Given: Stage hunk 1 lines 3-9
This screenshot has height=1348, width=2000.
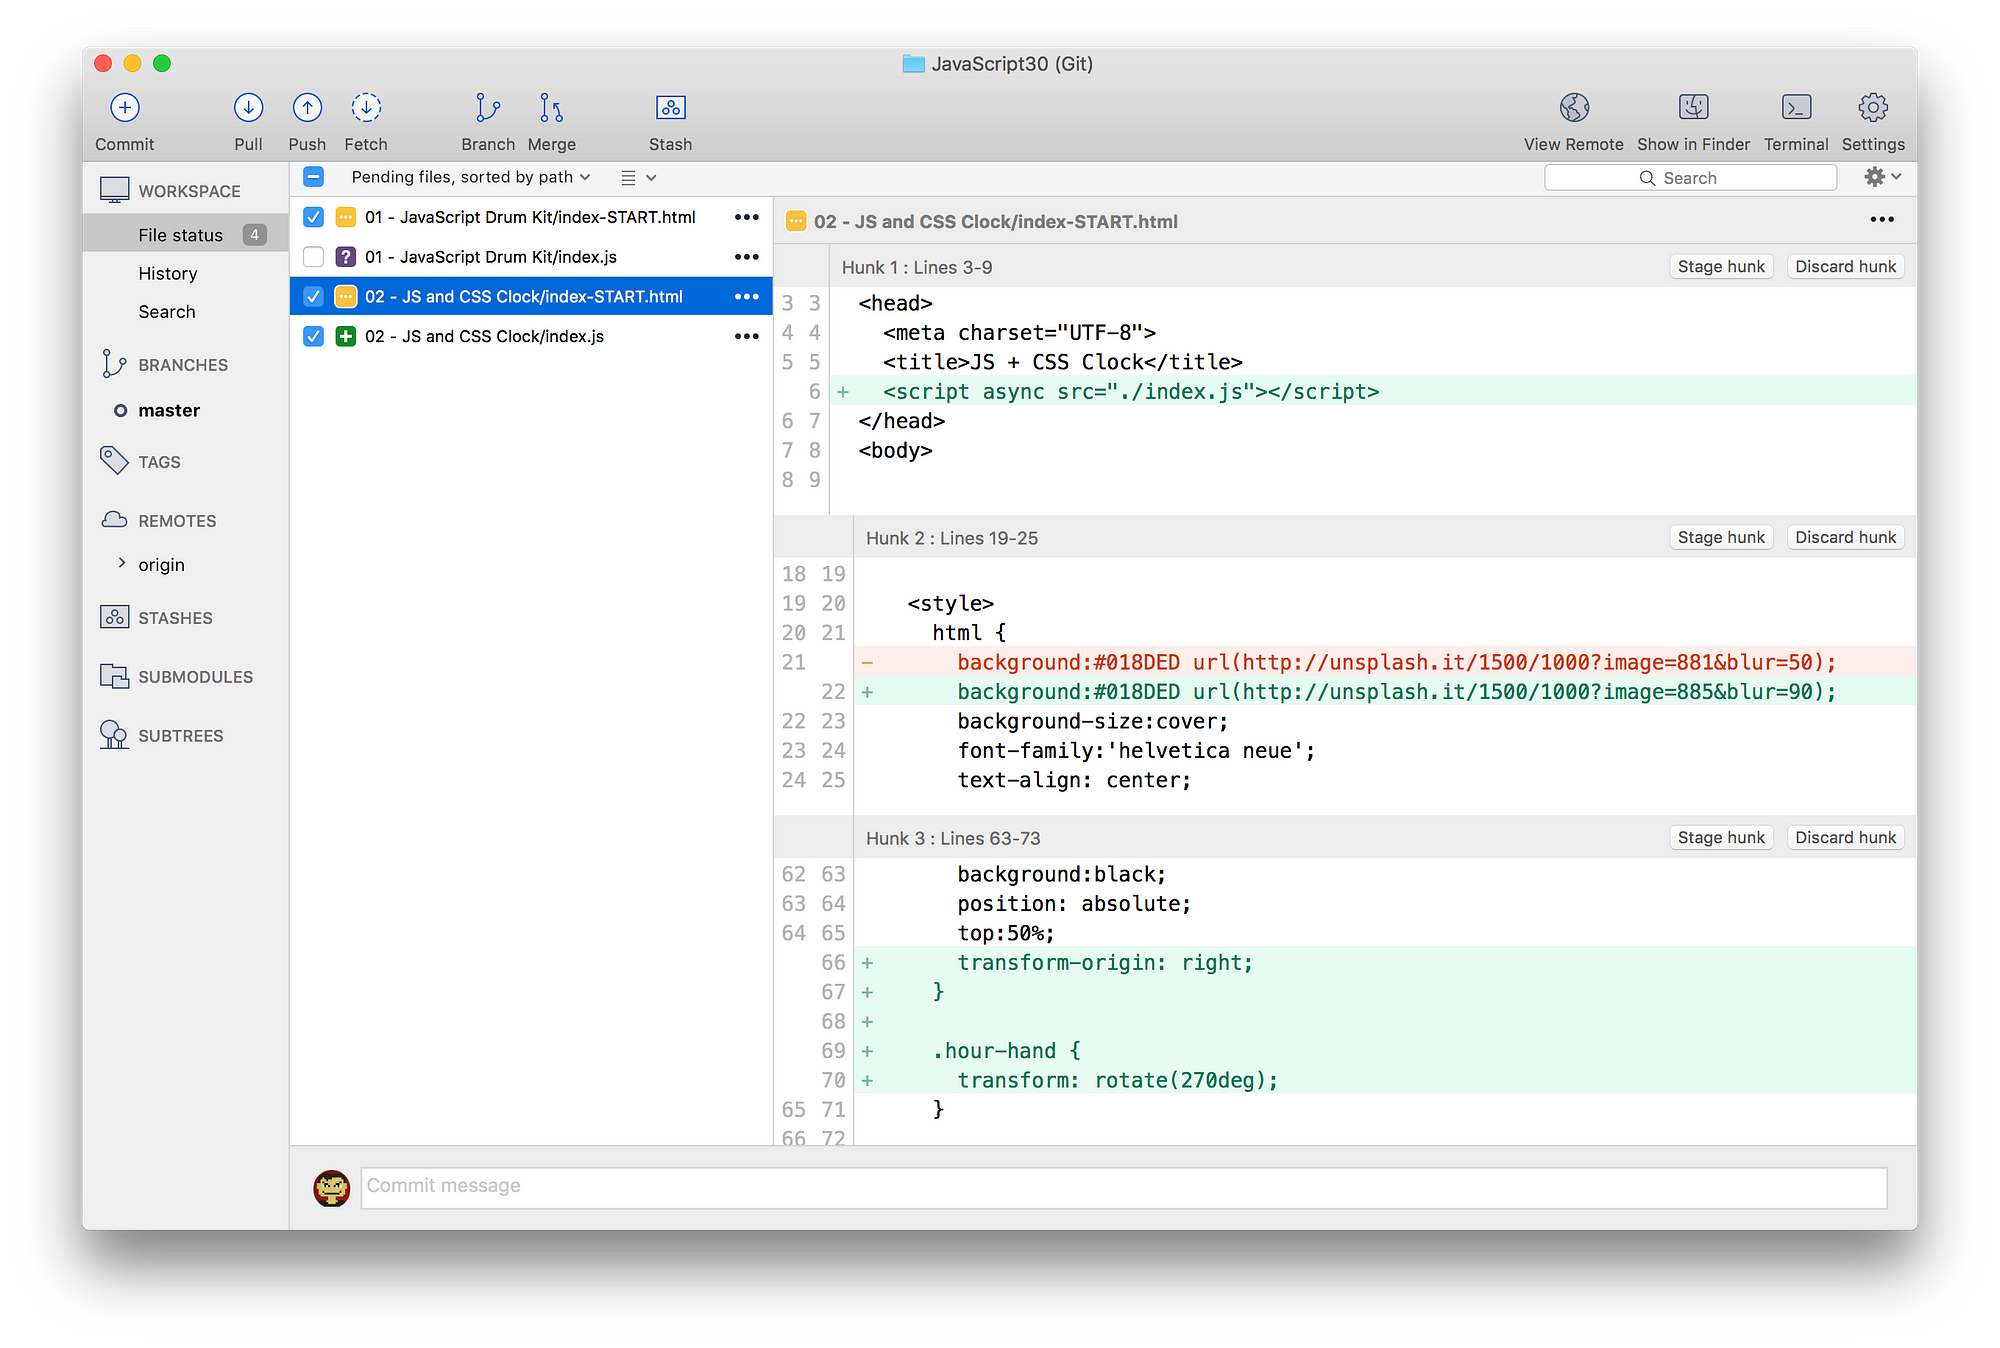Looking at the screenshot, I should 1721,267.
